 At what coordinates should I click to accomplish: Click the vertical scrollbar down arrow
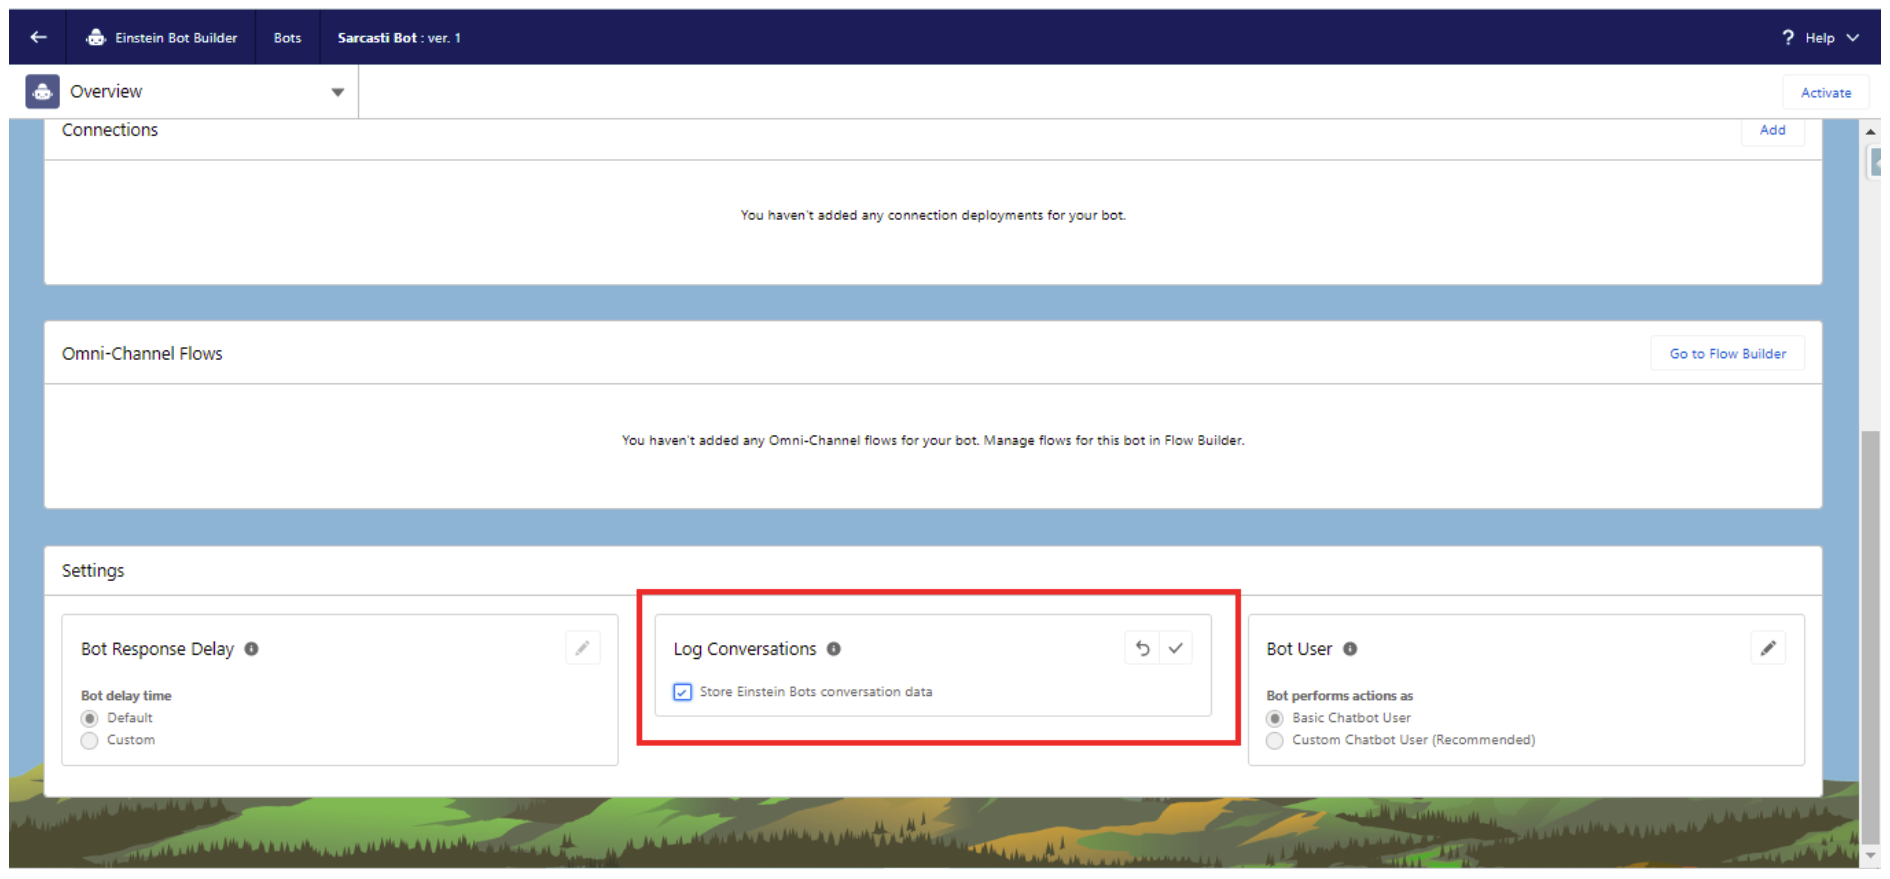point(1870,857)
